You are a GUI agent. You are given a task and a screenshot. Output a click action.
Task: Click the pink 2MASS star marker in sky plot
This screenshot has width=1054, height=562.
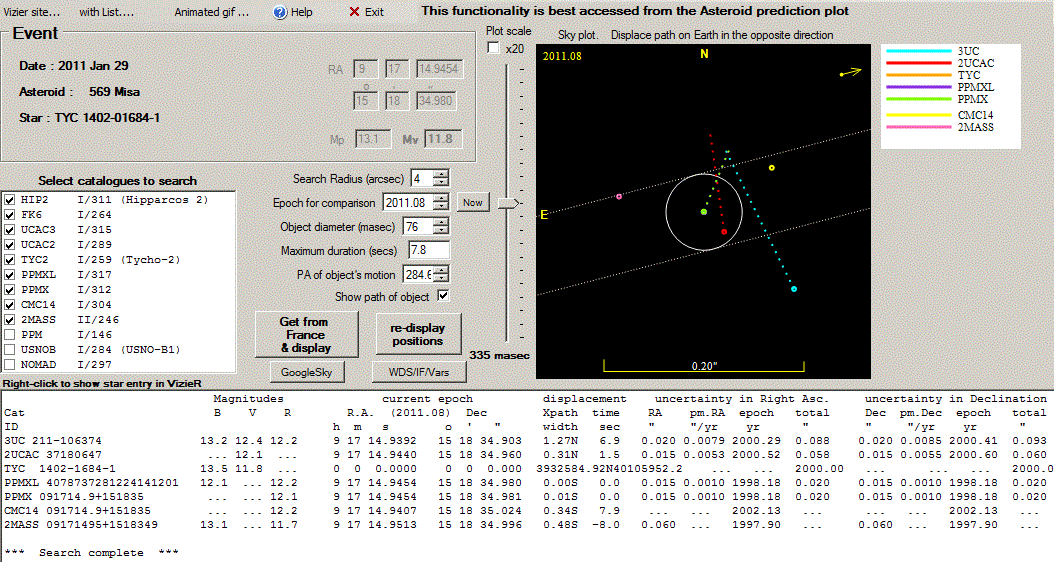click(619, 196)
